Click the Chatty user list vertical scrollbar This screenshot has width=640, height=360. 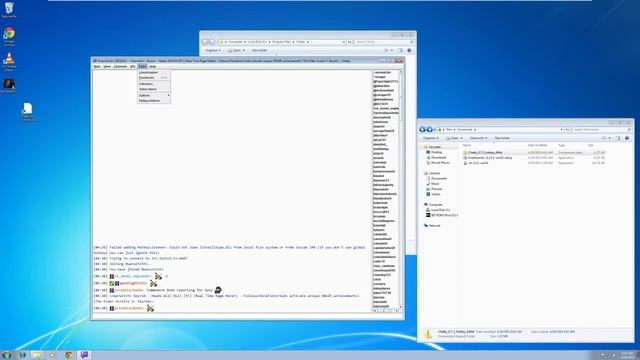(400, 188)
